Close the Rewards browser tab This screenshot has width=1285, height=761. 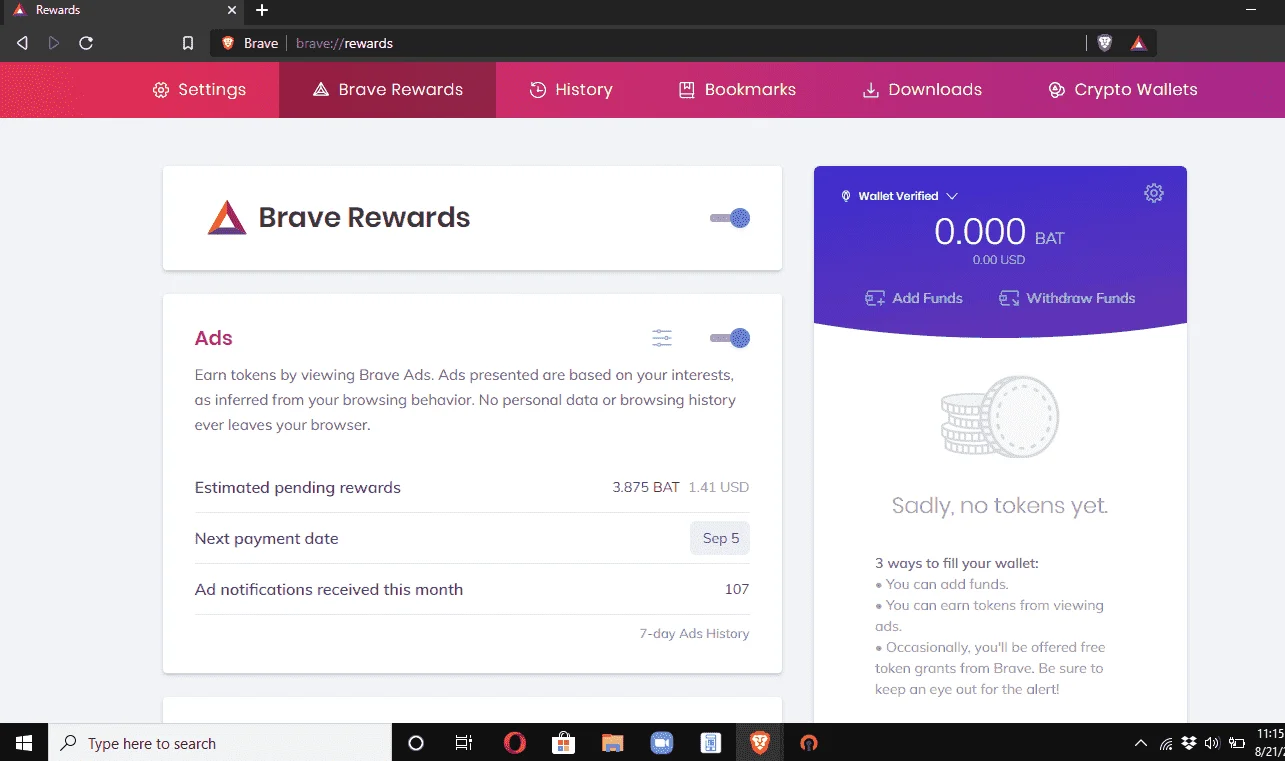coord(232,10)
